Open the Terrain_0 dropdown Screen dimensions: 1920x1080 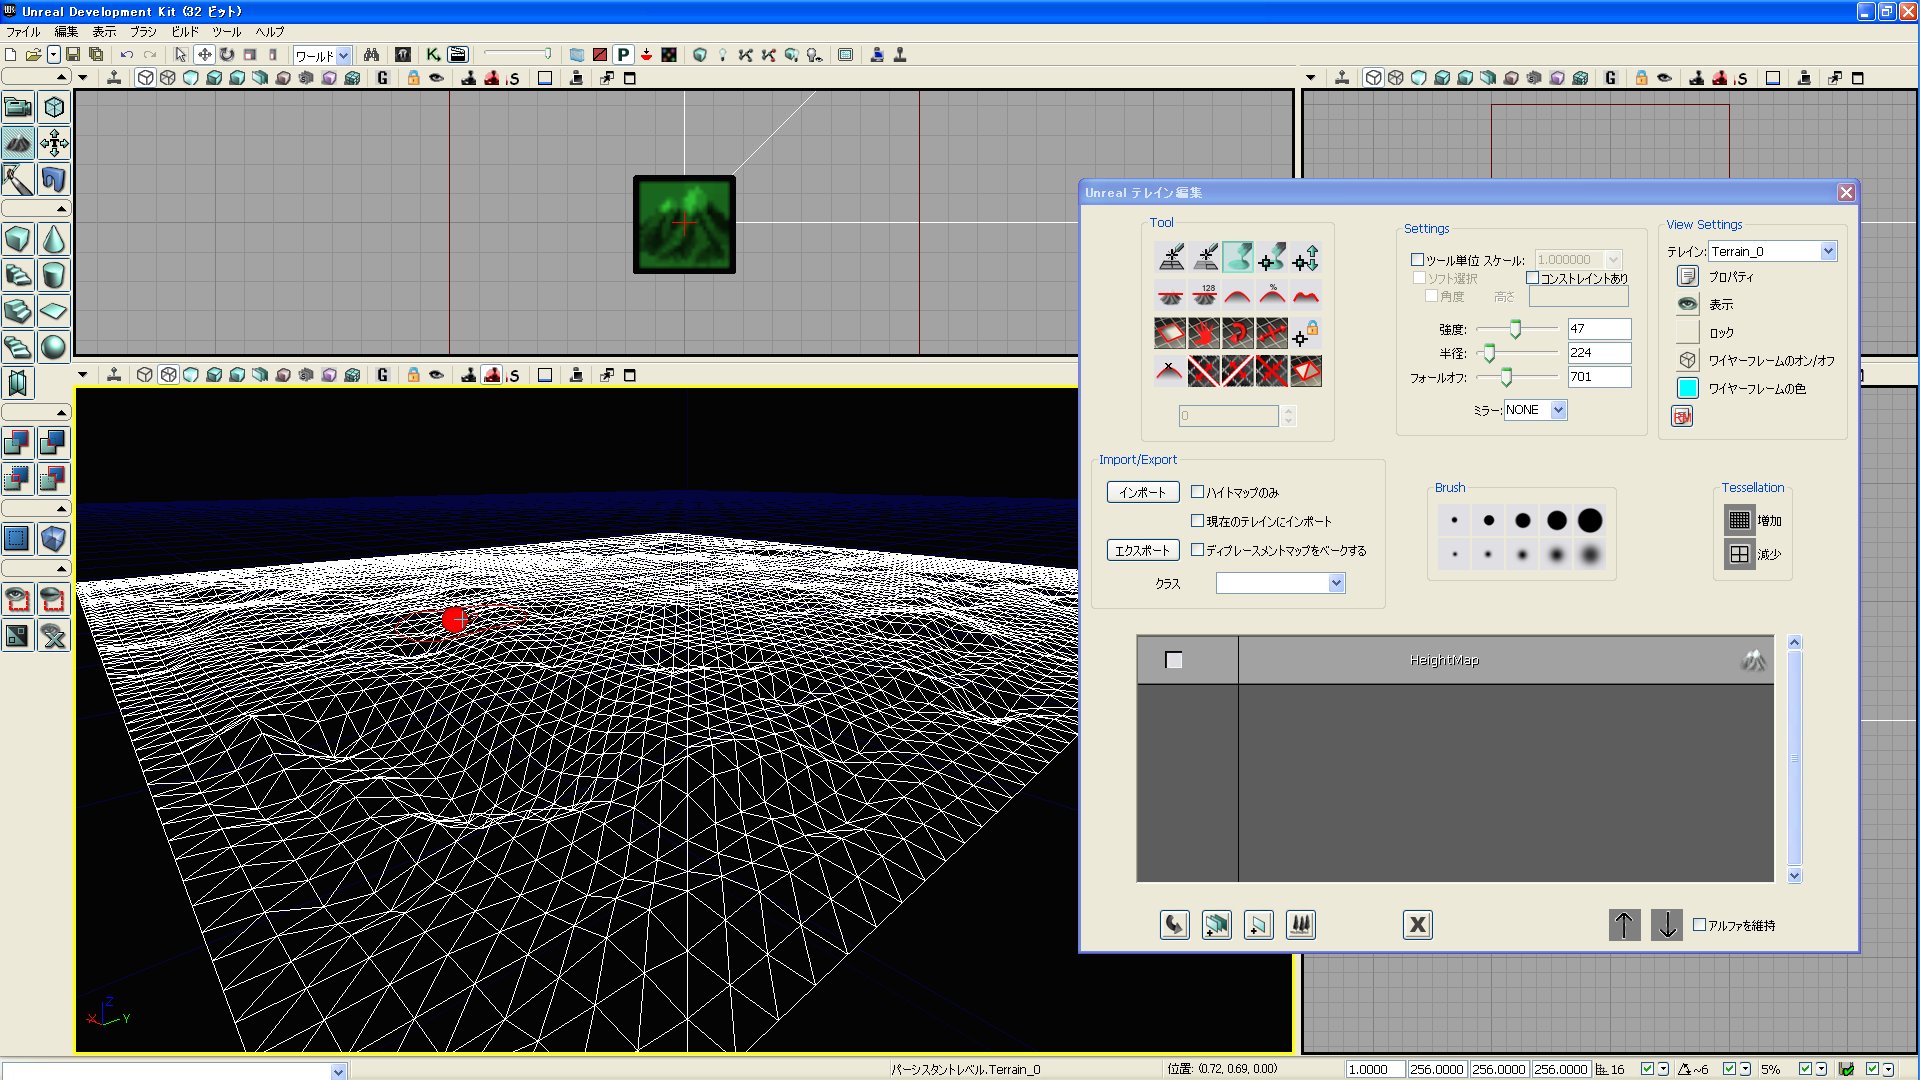pyautogui.click(x=1828, y=251)
